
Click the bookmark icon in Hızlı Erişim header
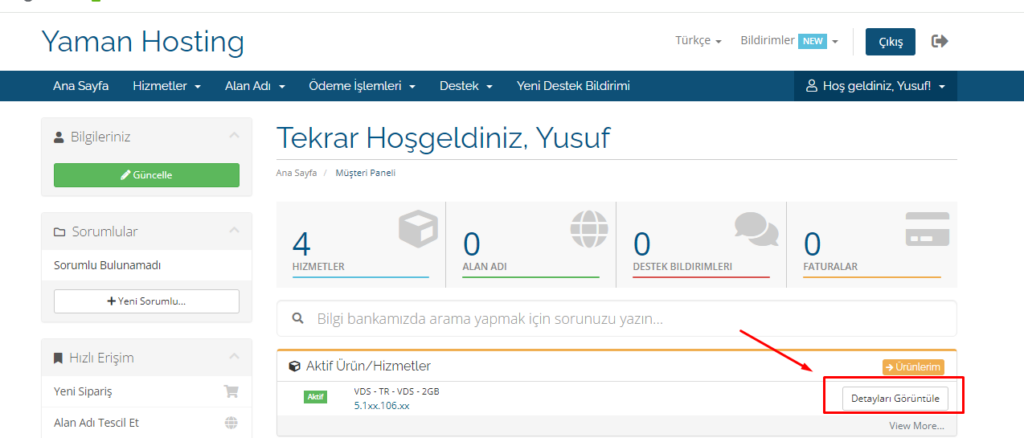click(59, 358)
